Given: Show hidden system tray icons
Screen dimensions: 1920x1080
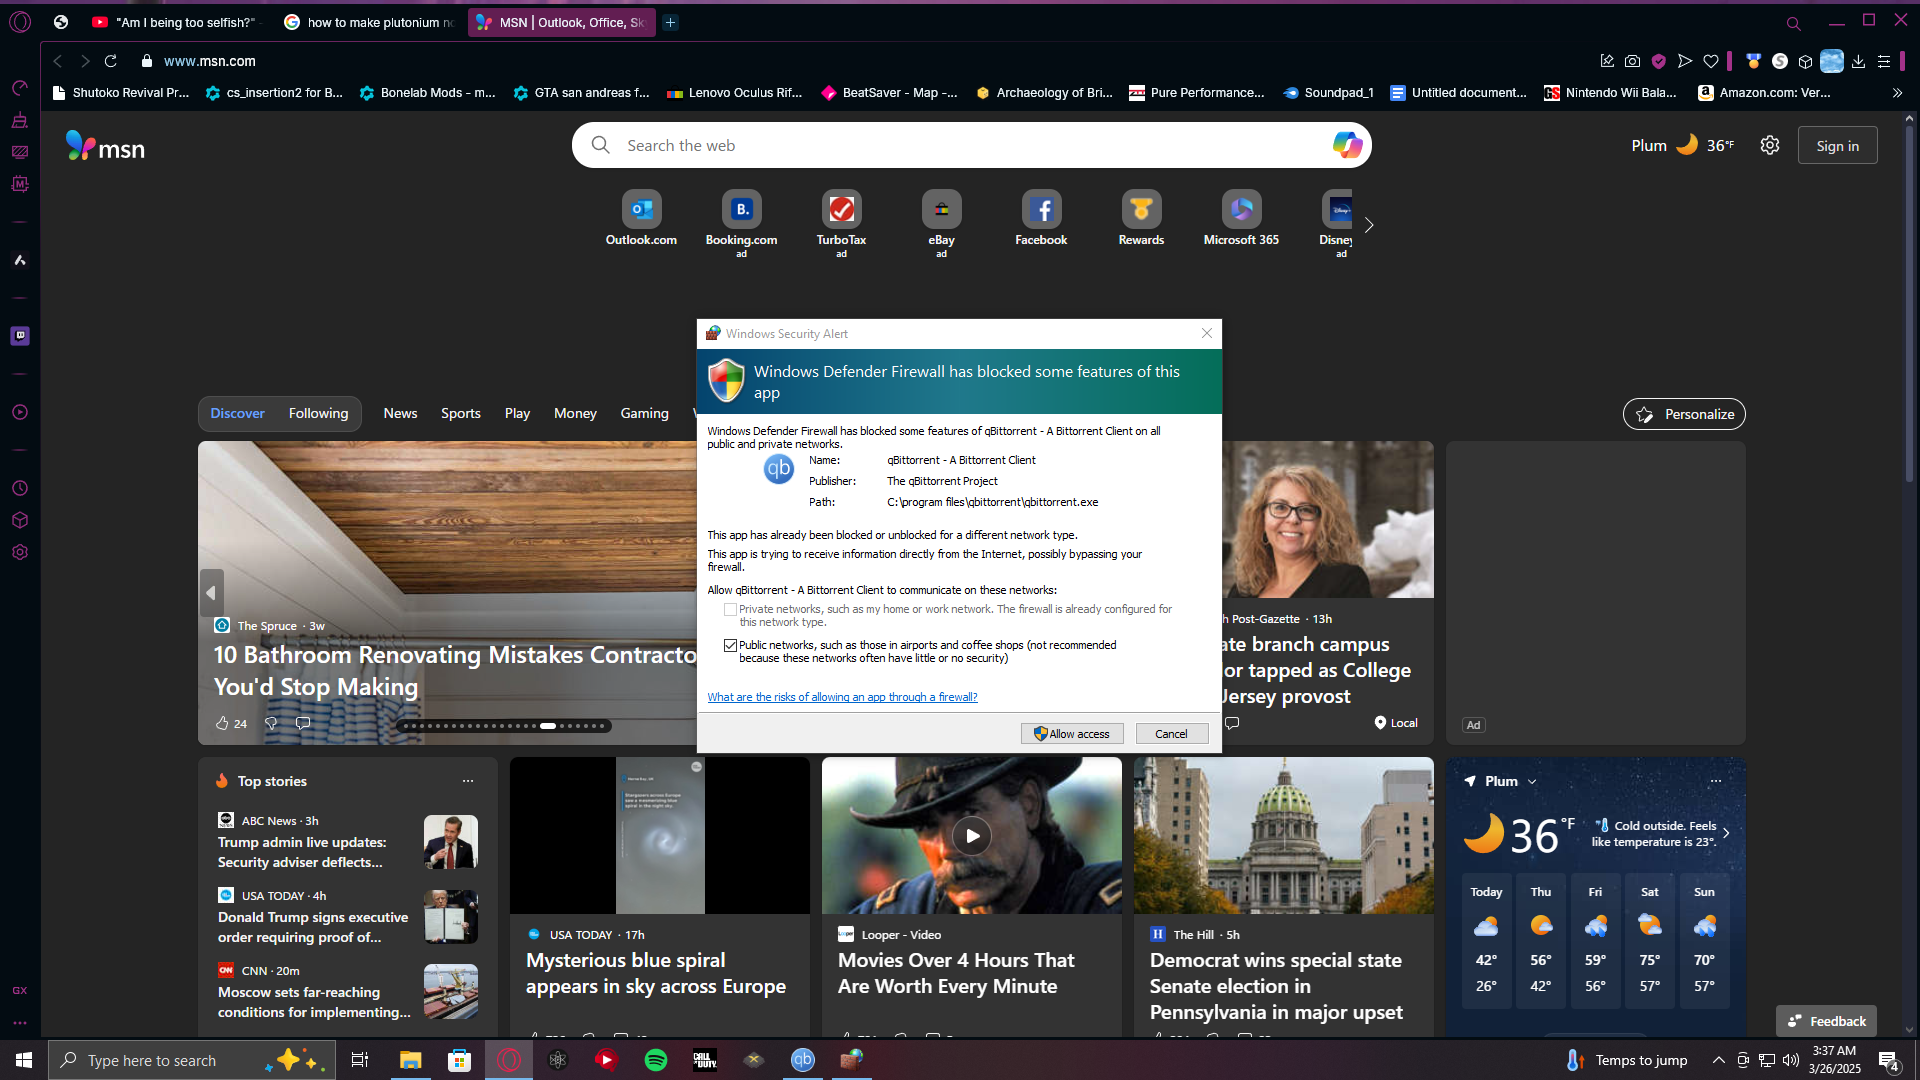Looking at the screenshot, I should pyautogui.click(x=1718, y=1060).
